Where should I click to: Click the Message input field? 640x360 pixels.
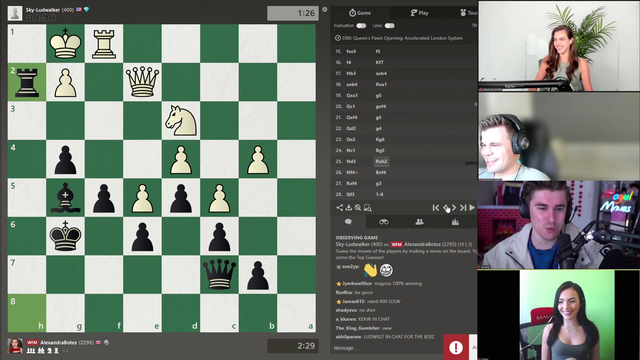point(387,348)
